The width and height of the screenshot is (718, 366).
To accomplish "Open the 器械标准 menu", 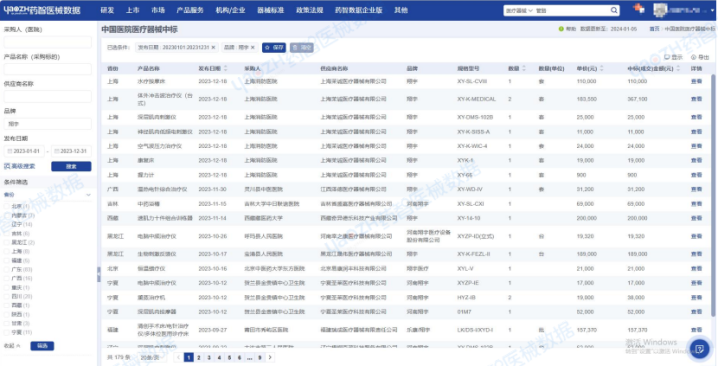I will tap(271, 10).
